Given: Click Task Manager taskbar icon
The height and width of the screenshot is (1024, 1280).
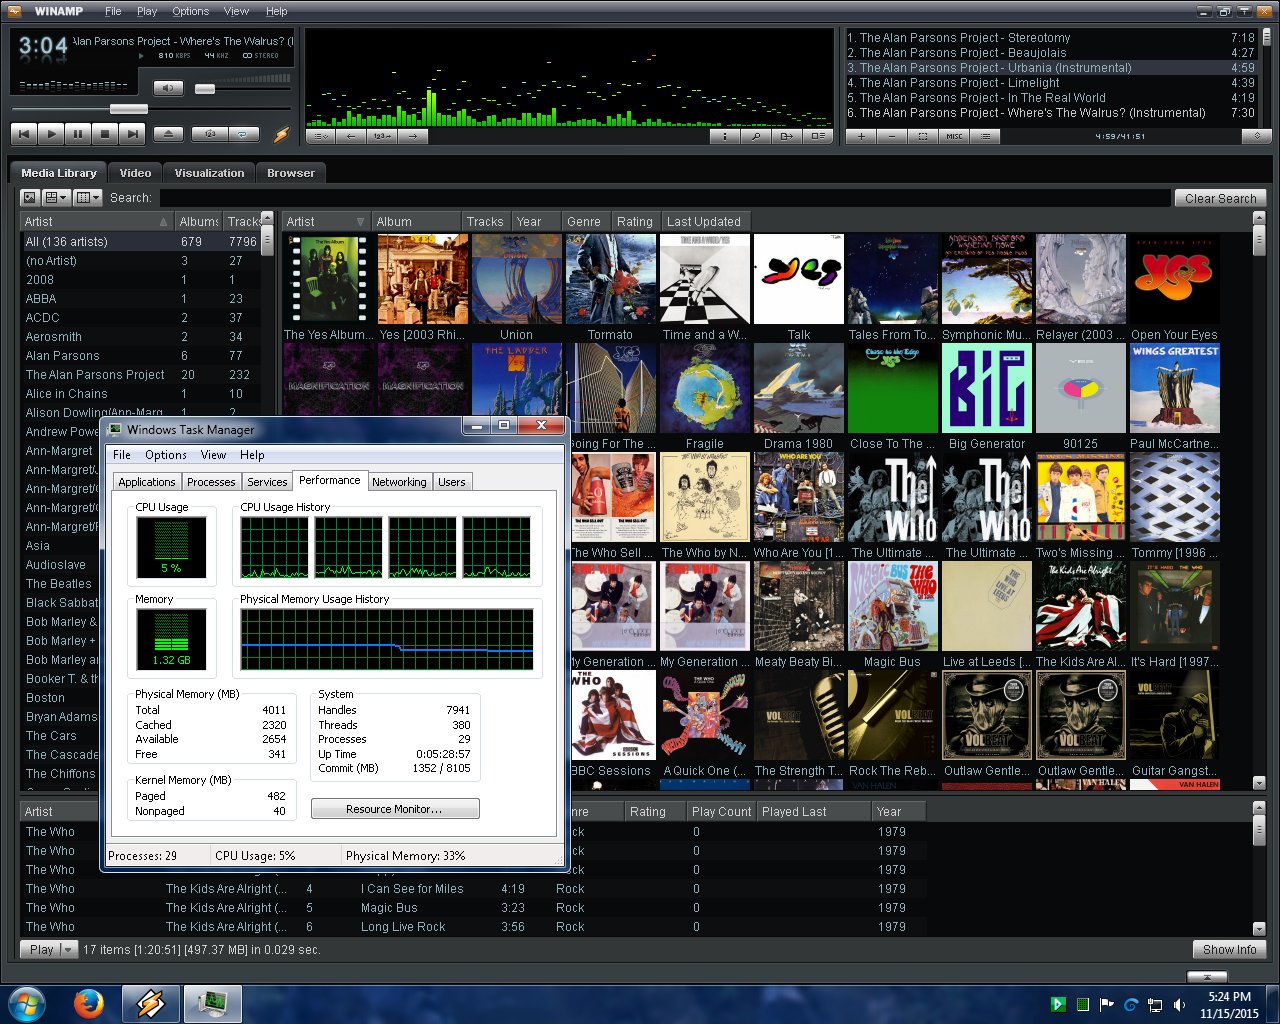Looking at the screenshot, I should point(212,1004).
